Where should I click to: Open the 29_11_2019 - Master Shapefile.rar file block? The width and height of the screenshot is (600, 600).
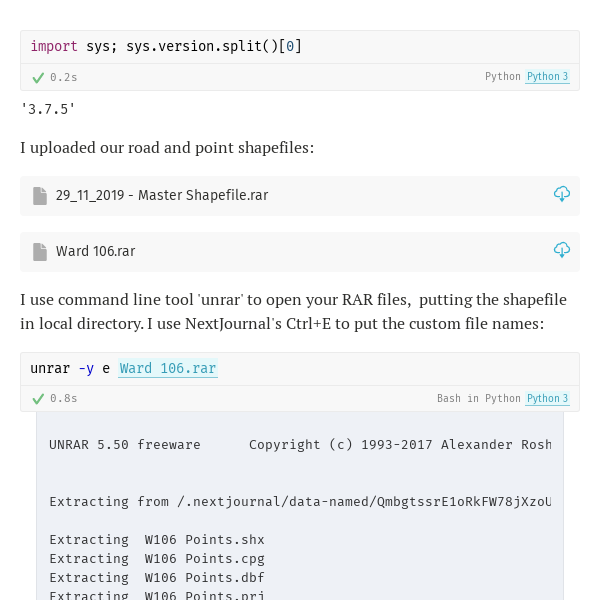(300, 196)
